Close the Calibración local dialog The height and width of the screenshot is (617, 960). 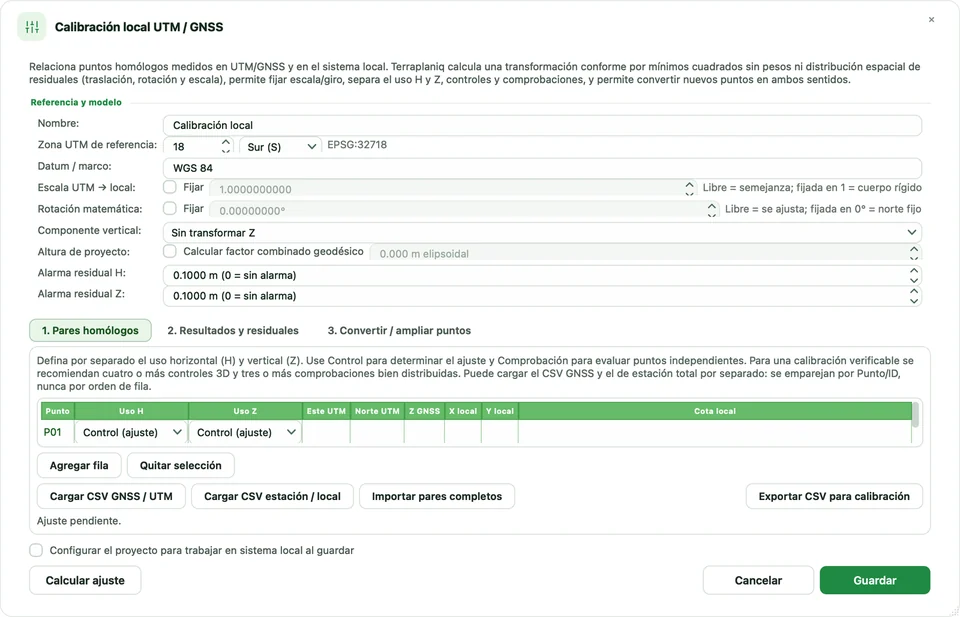point(931,20)
